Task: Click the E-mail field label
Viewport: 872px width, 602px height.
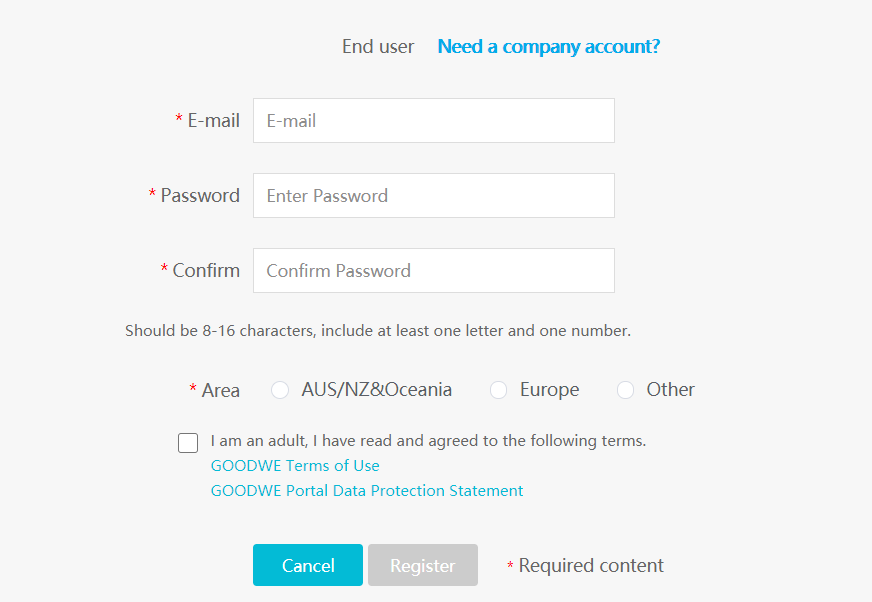Action: [x=213, y=121]
